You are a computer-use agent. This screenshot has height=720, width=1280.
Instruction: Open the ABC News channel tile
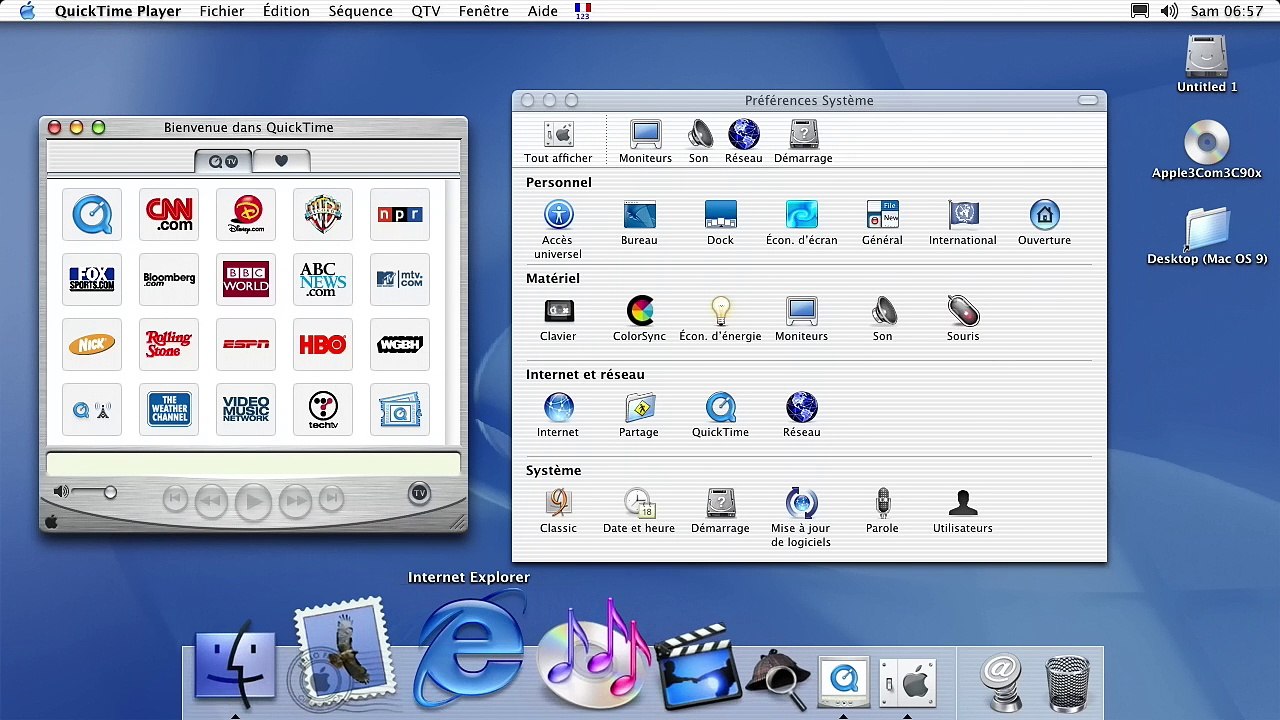[323, 279]
